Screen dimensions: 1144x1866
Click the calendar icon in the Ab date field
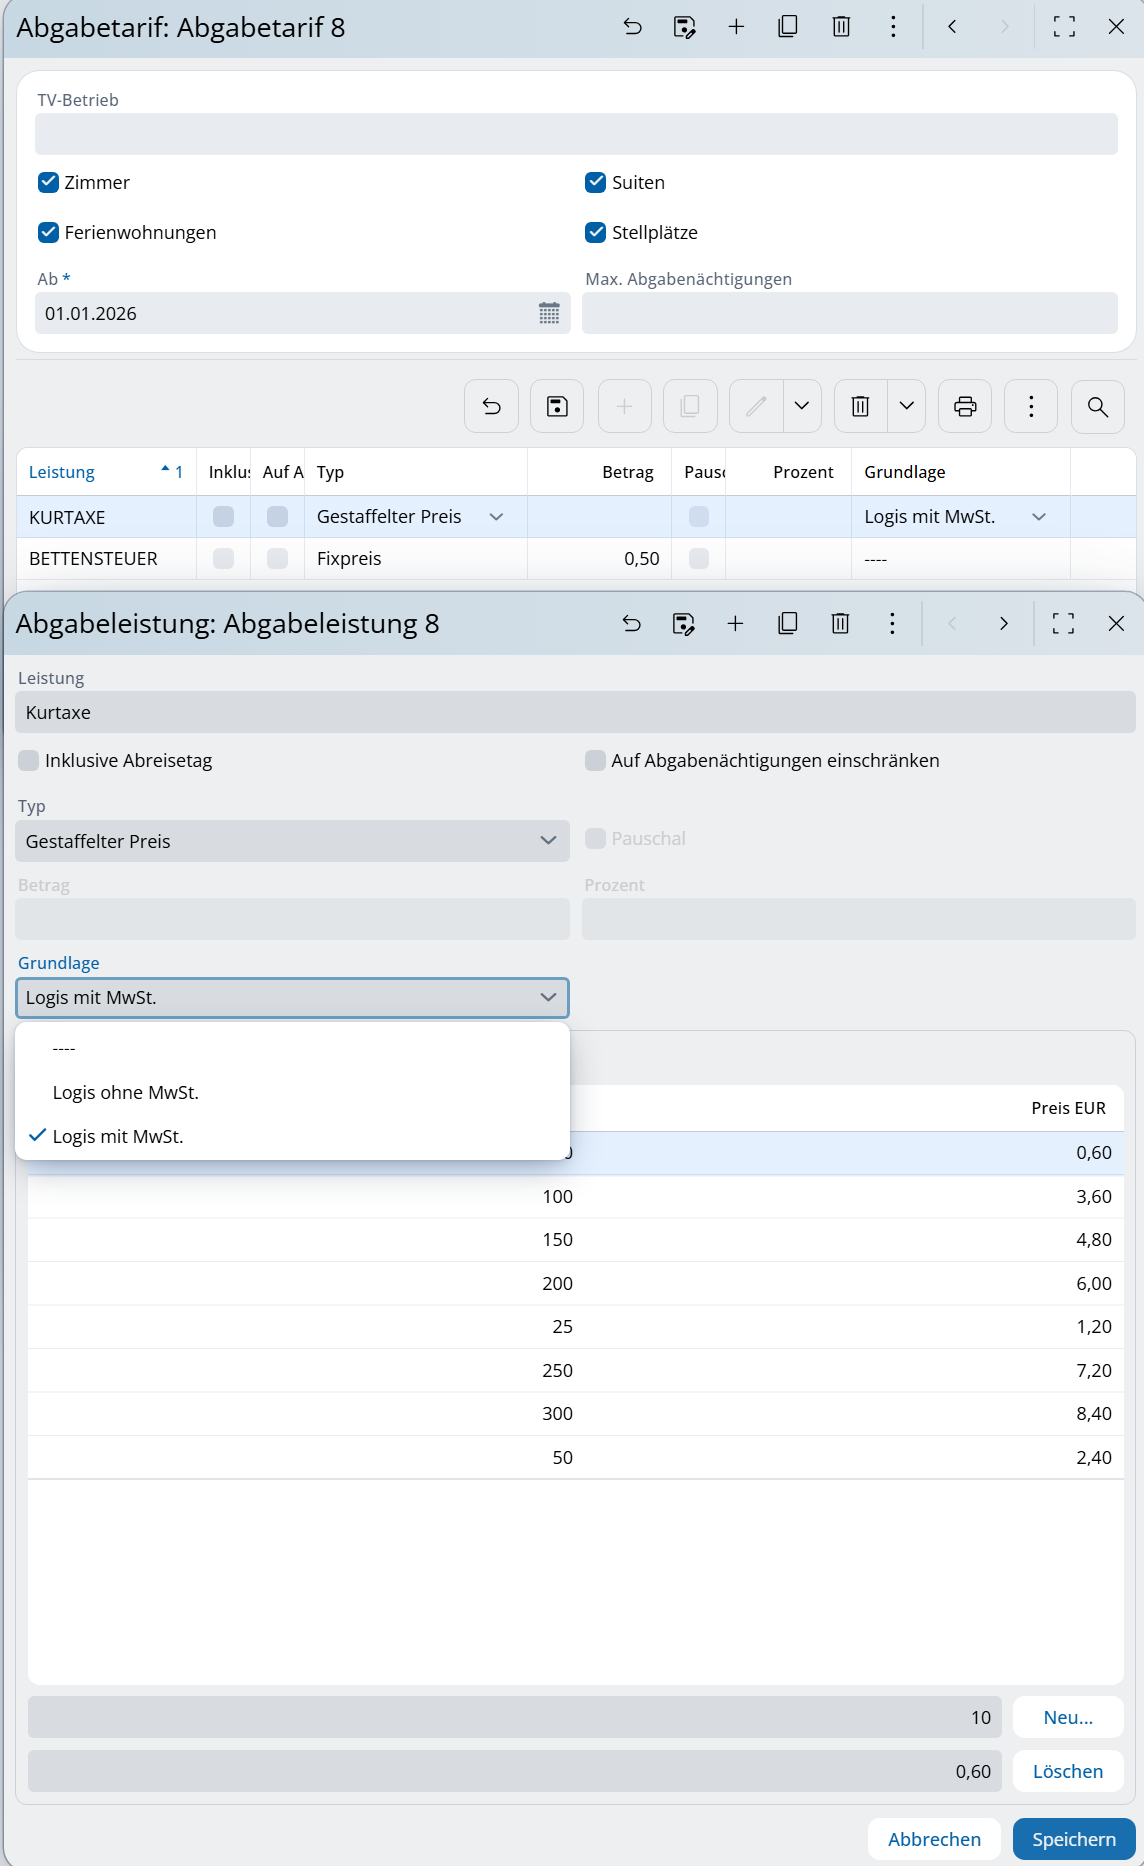pyautogui.click(x=549, y=313)
